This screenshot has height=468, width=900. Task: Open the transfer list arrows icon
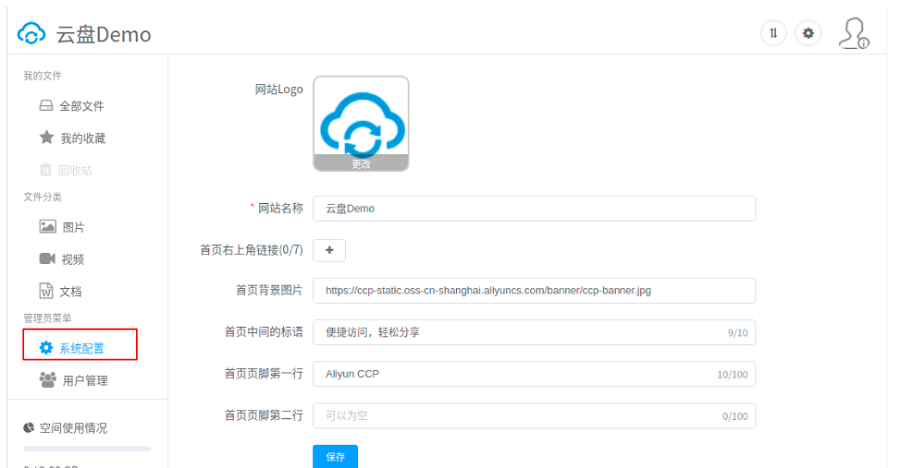(773, 33)
